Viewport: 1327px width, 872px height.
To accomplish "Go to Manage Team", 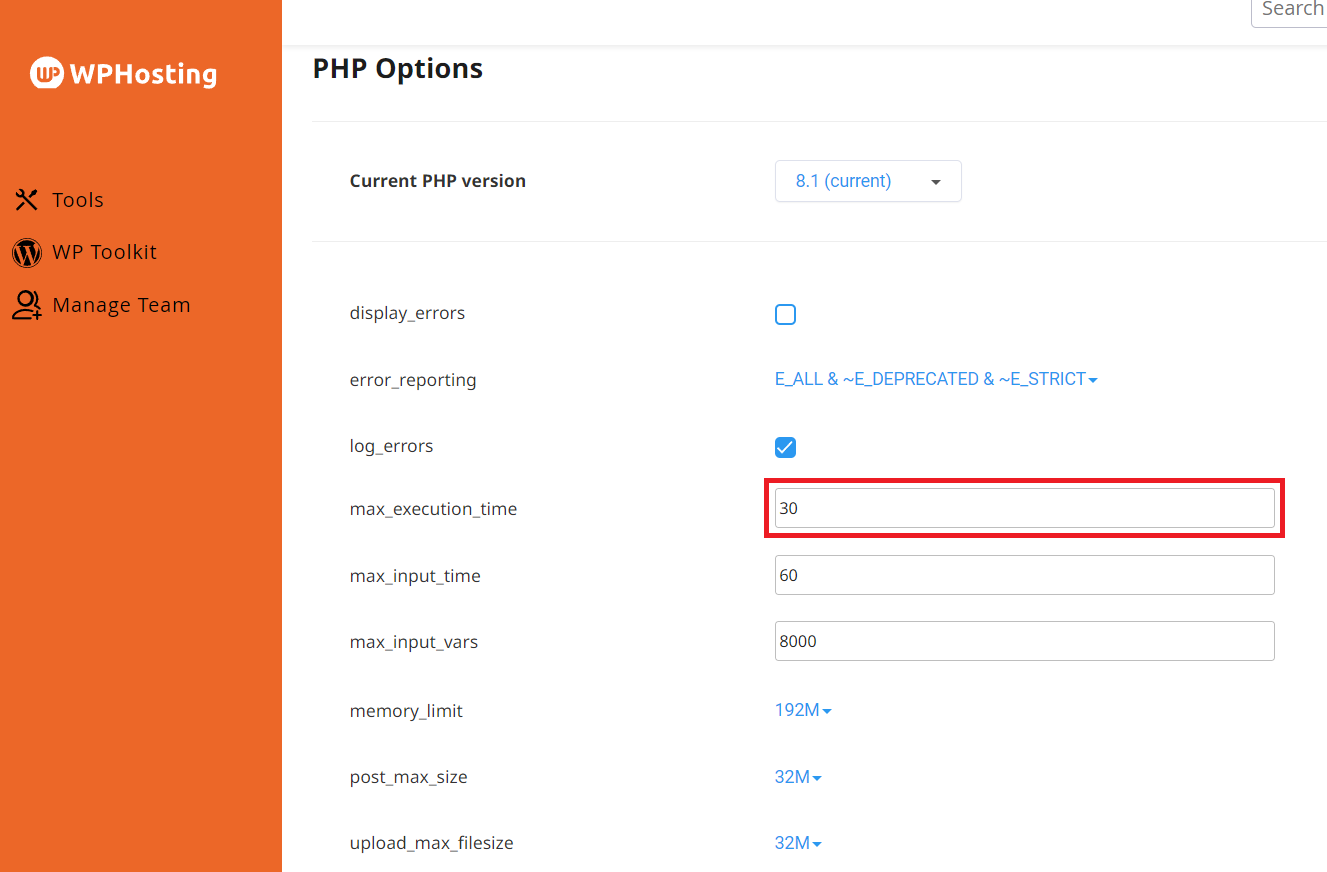I will click(x=121, y=305).
